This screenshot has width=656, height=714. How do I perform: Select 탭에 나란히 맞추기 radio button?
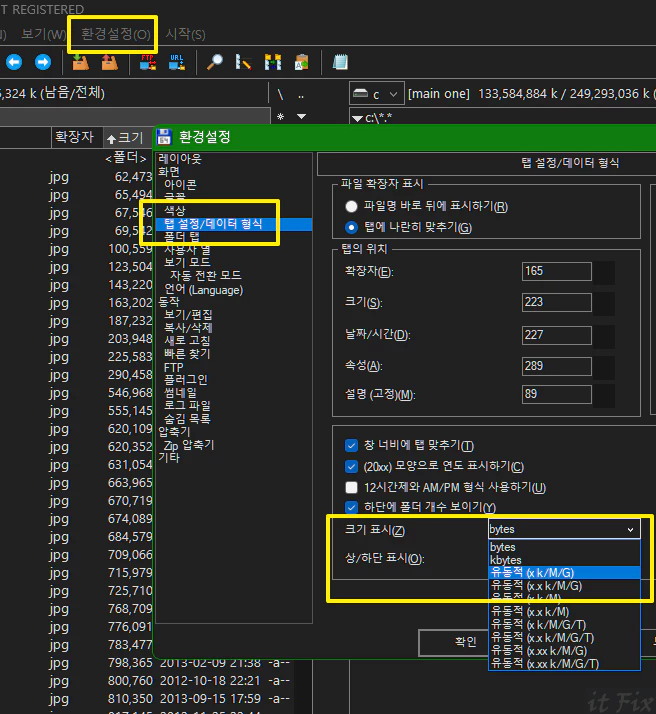coord(351,227)
